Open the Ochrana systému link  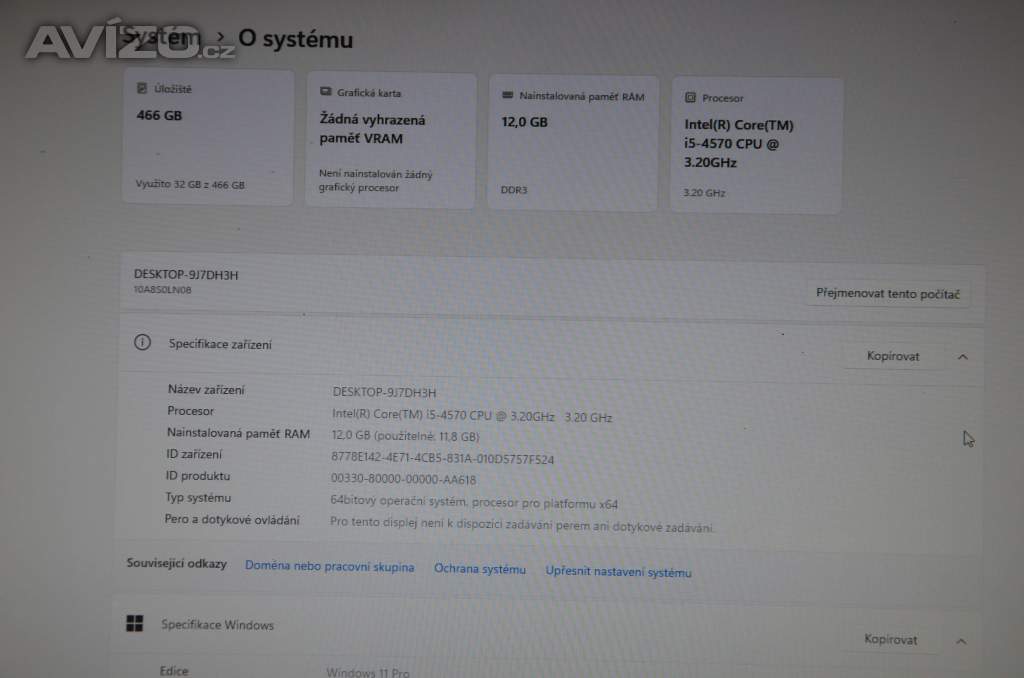[479, 569]
